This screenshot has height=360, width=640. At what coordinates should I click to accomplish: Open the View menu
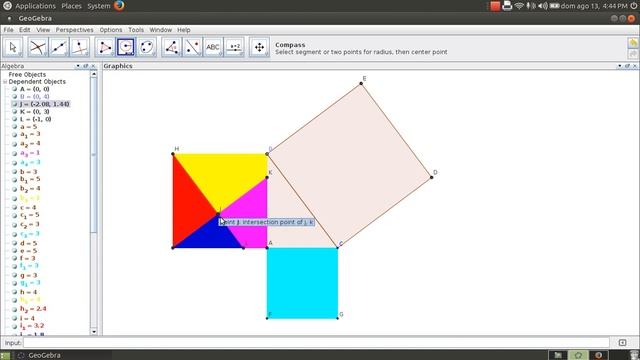click(43, 30)
